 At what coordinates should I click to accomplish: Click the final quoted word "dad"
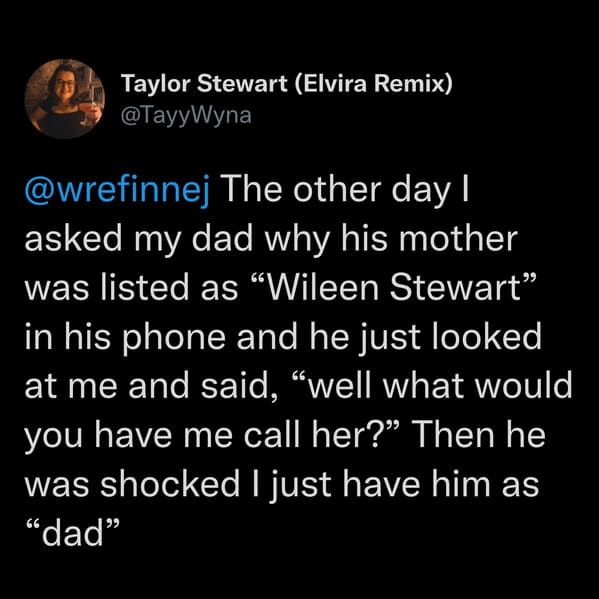72,534
